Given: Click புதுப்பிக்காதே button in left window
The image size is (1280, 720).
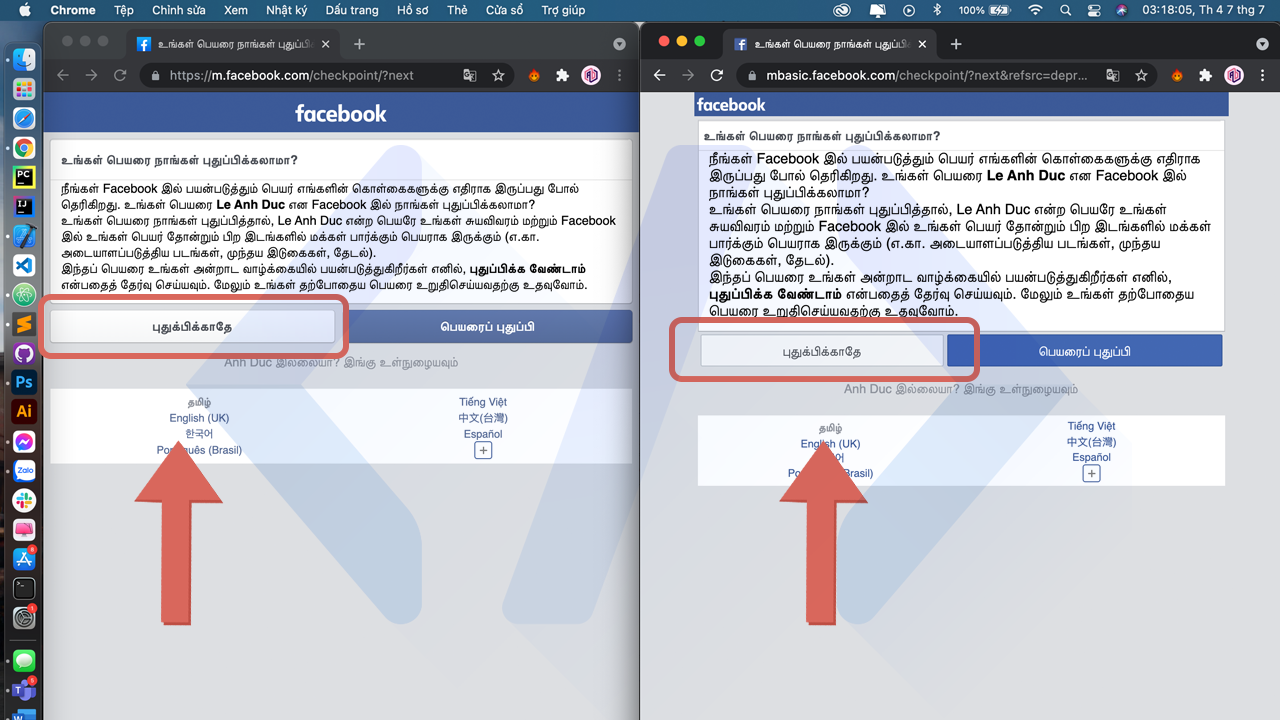Looking at the screenshot, I should pos(192,327).
